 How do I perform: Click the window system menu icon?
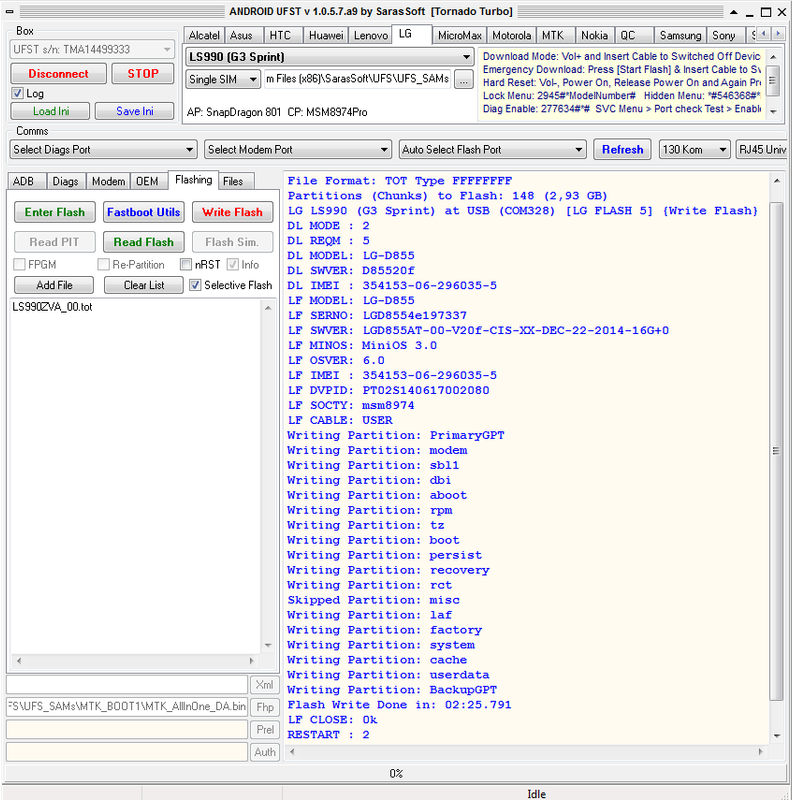(9, 12)
